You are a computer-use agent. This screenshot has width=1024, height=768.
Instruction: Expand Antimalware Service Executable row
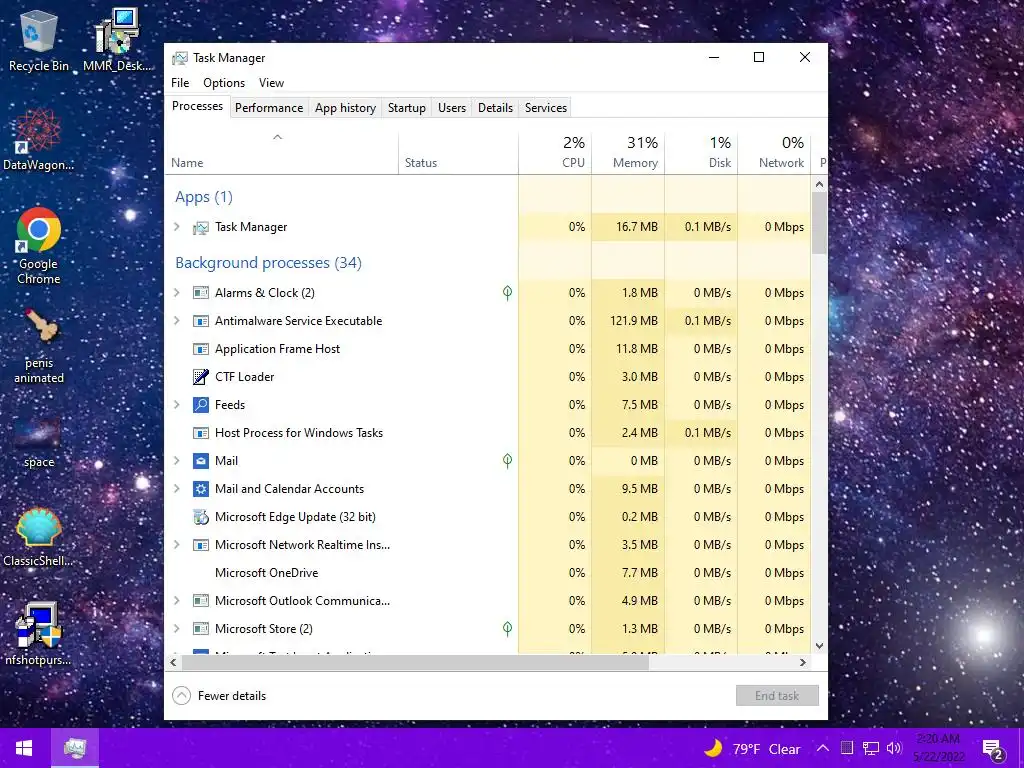coord(176,321)
